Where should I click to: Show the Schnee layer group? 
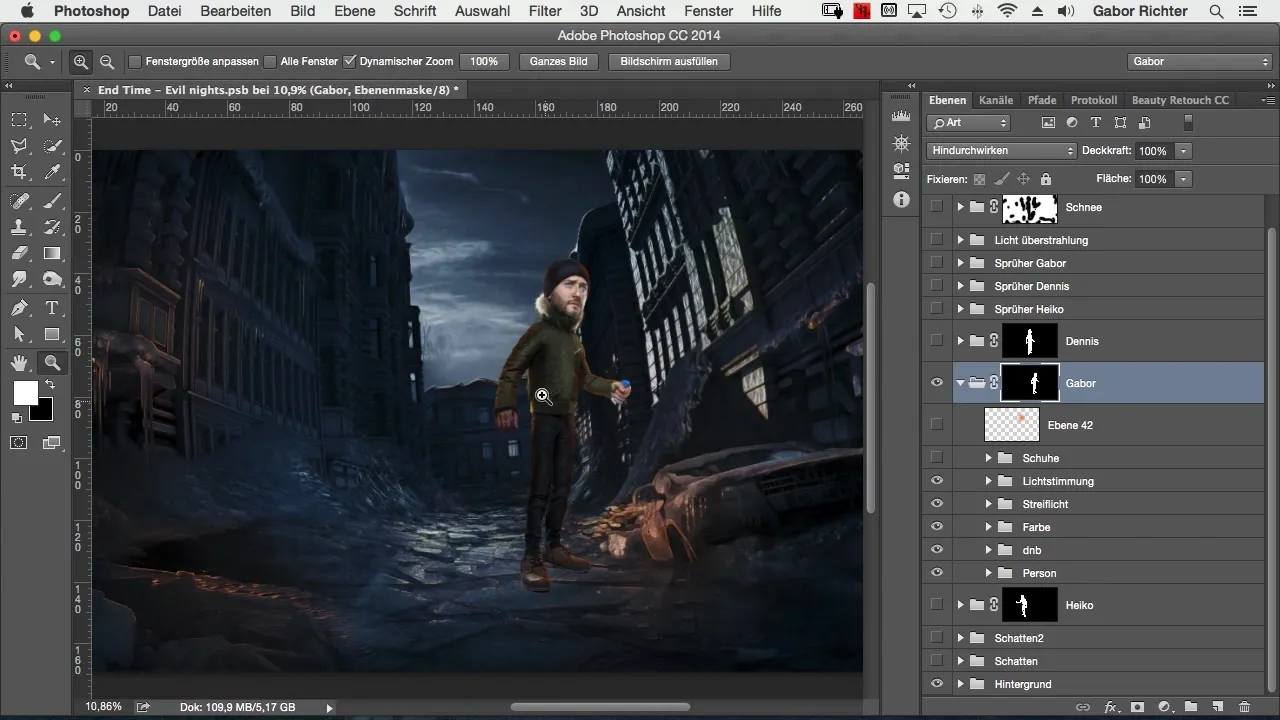937,207
